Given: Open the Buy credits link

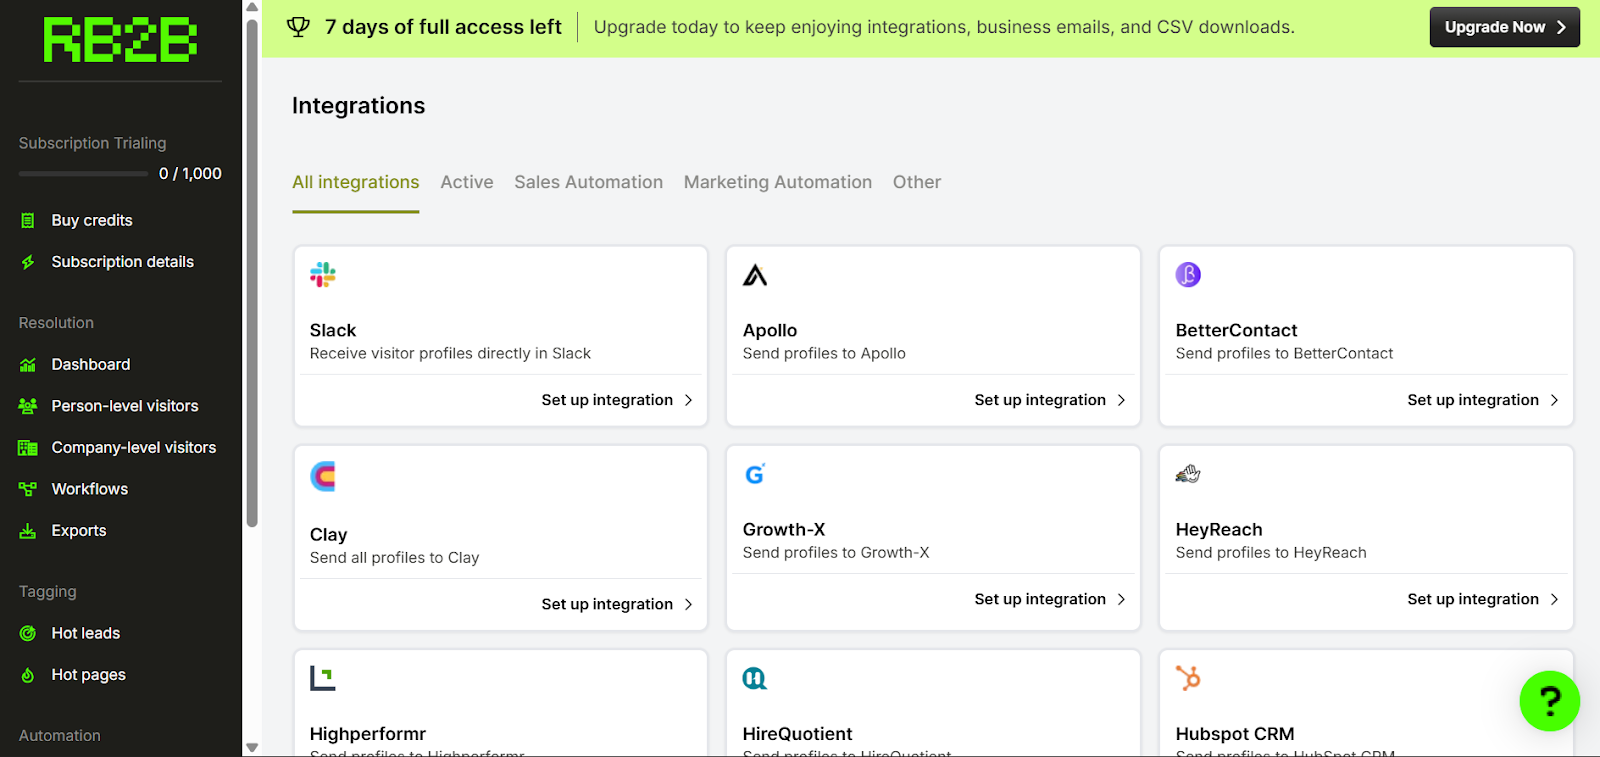Looking at the screenshot, I should pos(91,220).
